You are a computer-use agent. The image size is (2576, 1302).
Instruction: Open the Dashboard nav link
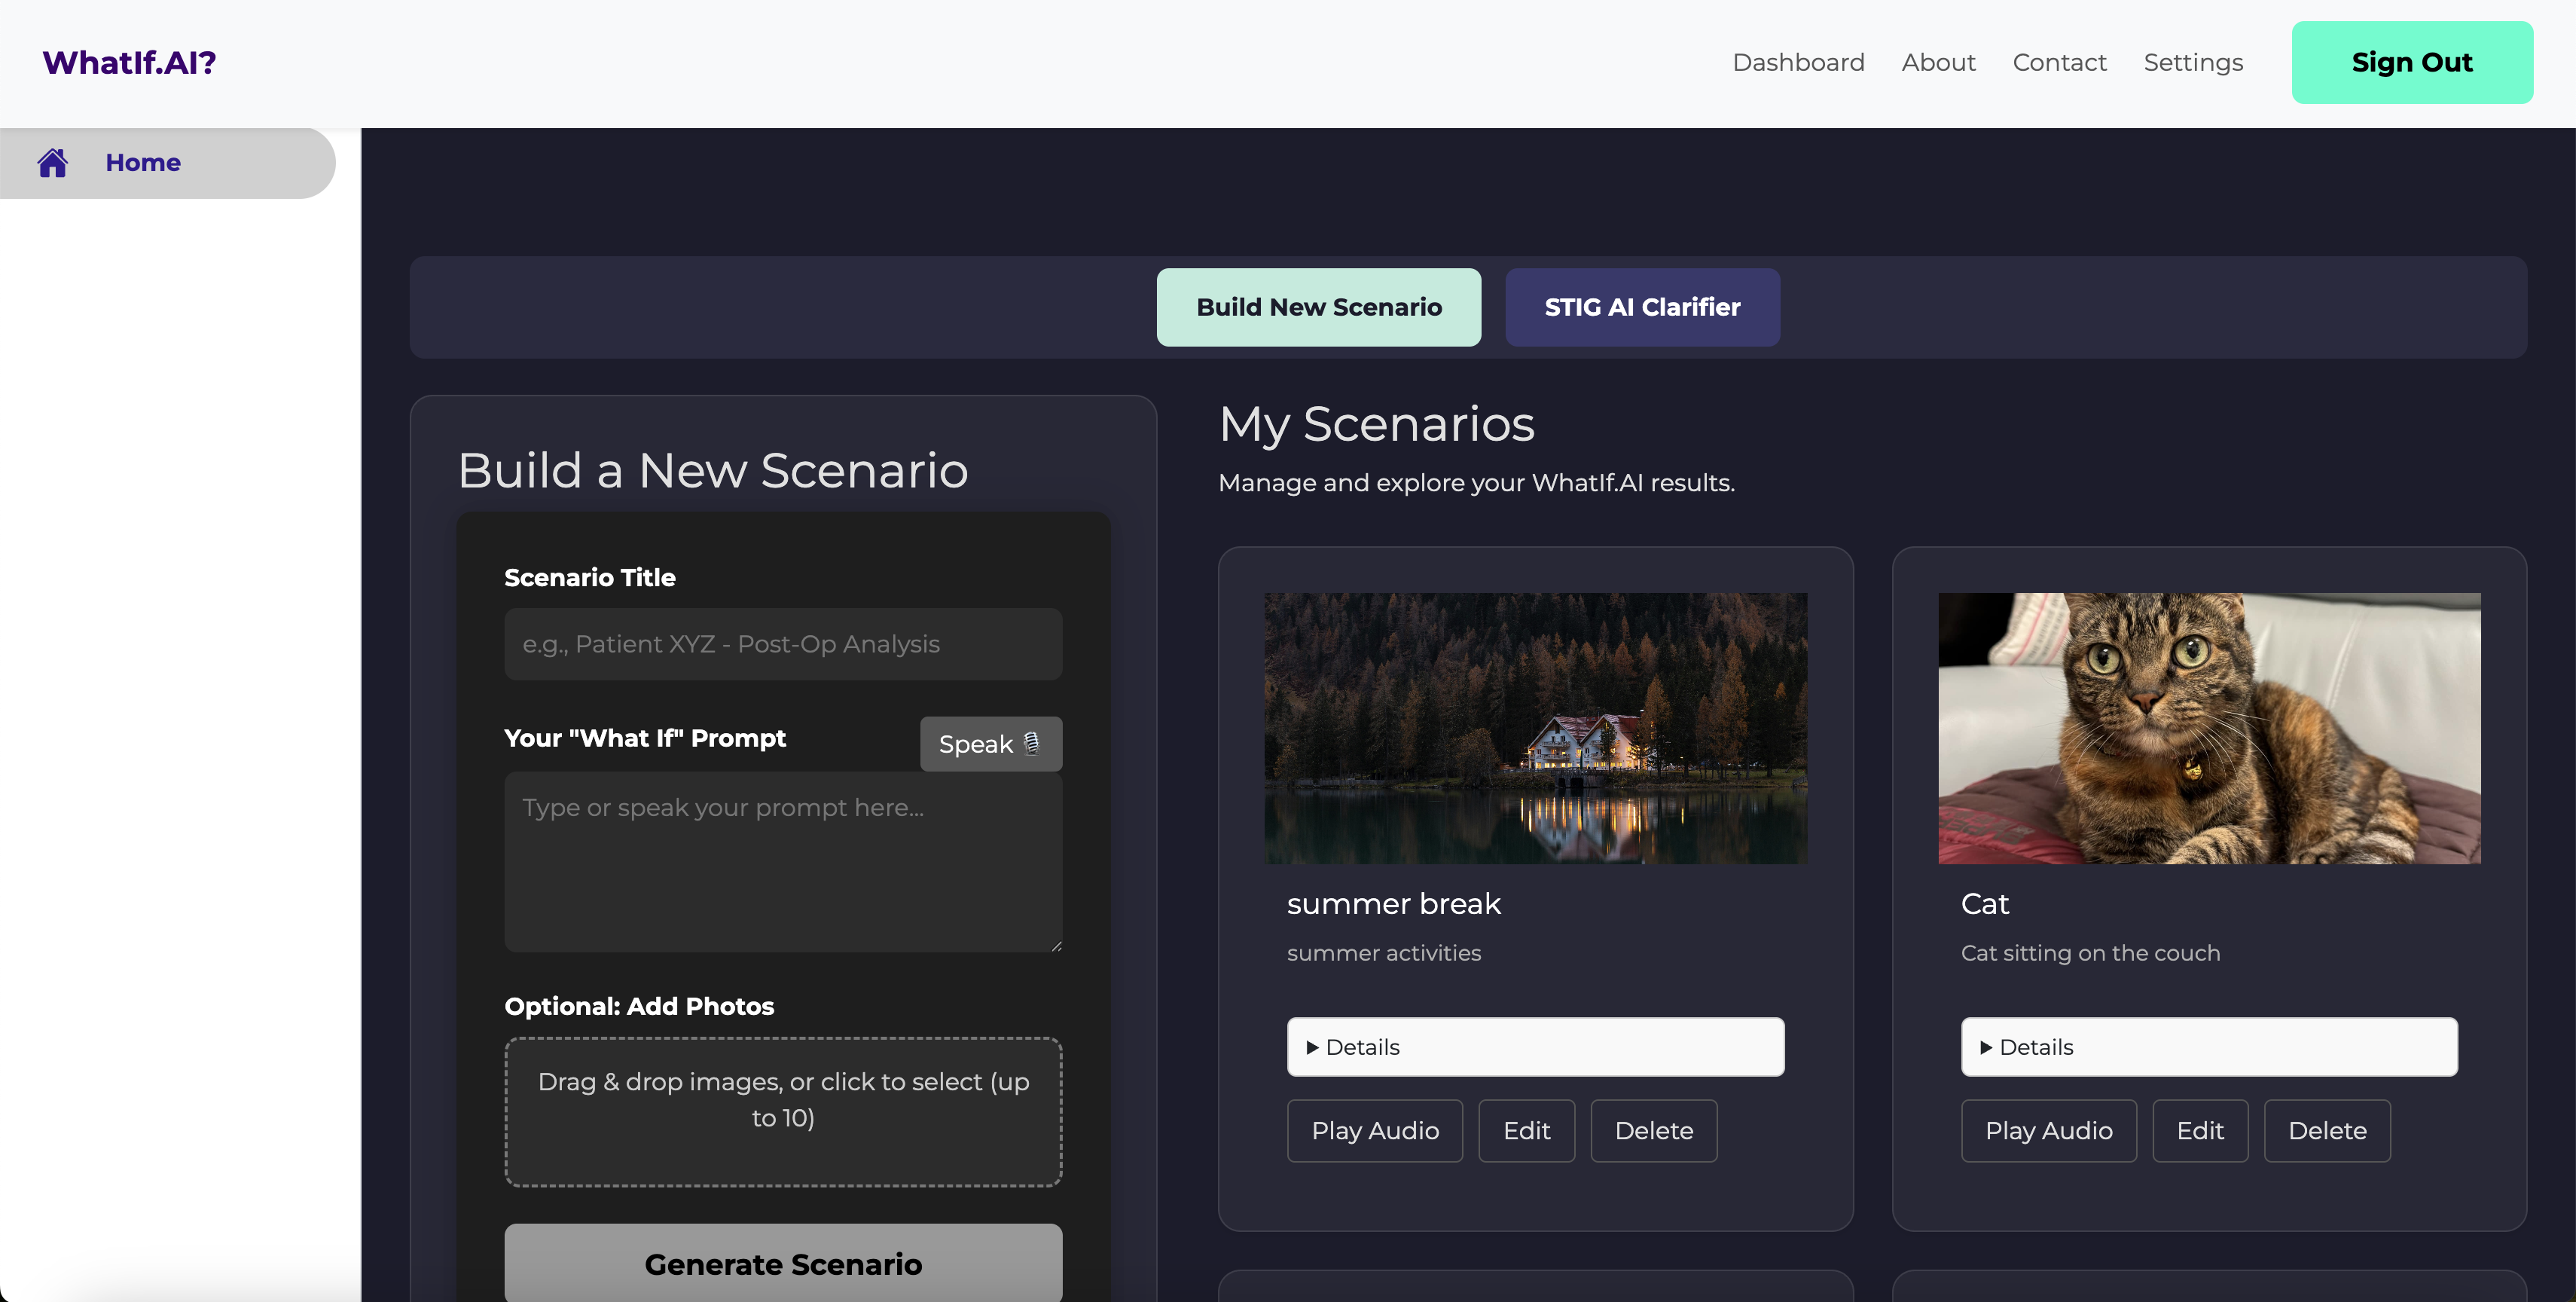[x=1798, y=62]
